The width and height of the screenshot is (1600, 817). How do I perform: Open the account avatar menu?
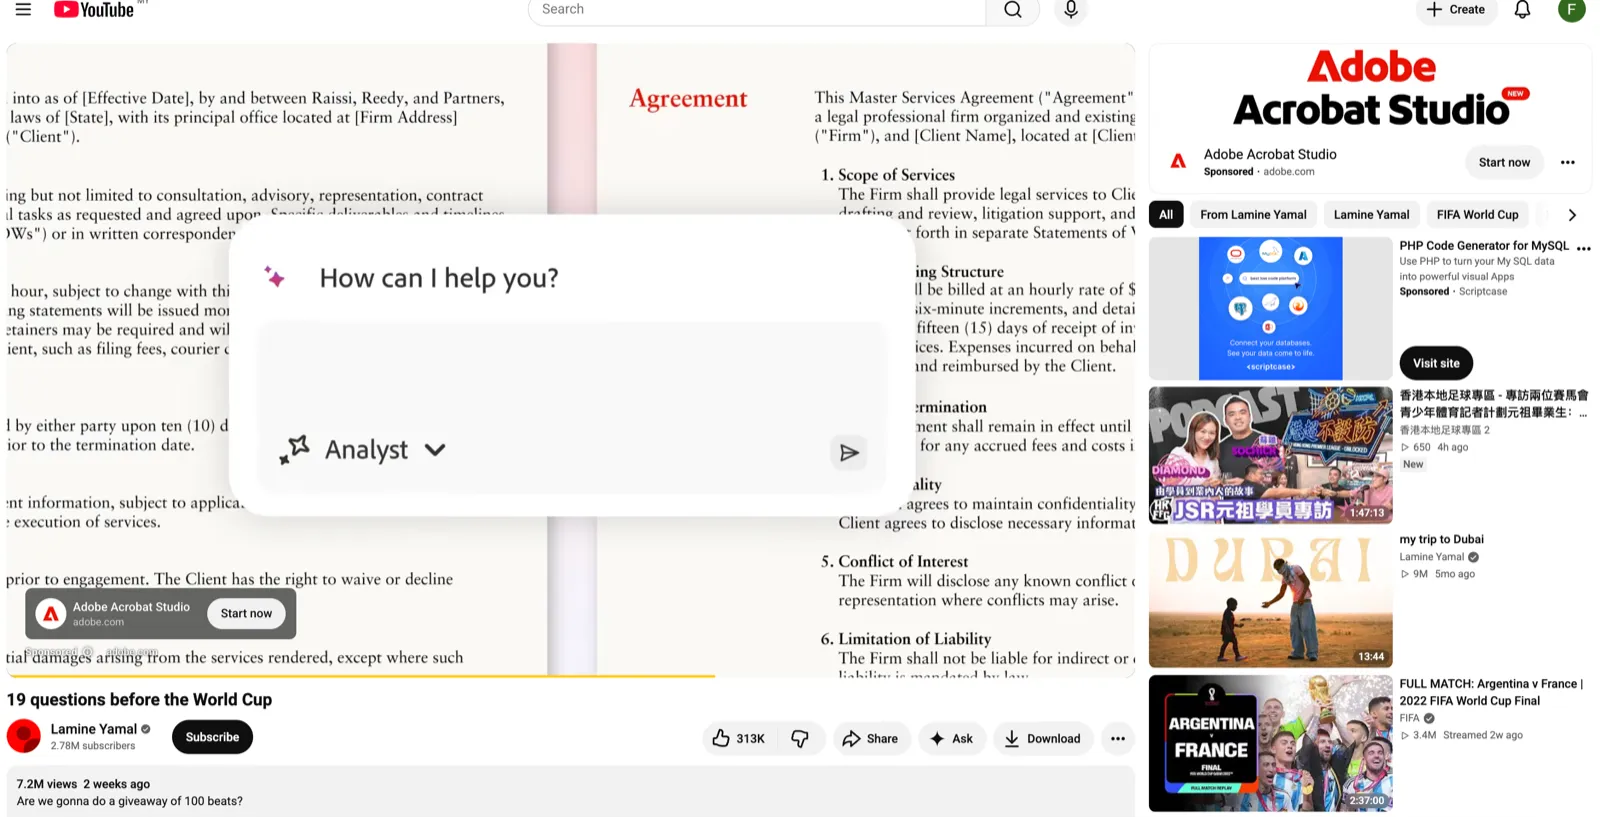coord(1571,10)
